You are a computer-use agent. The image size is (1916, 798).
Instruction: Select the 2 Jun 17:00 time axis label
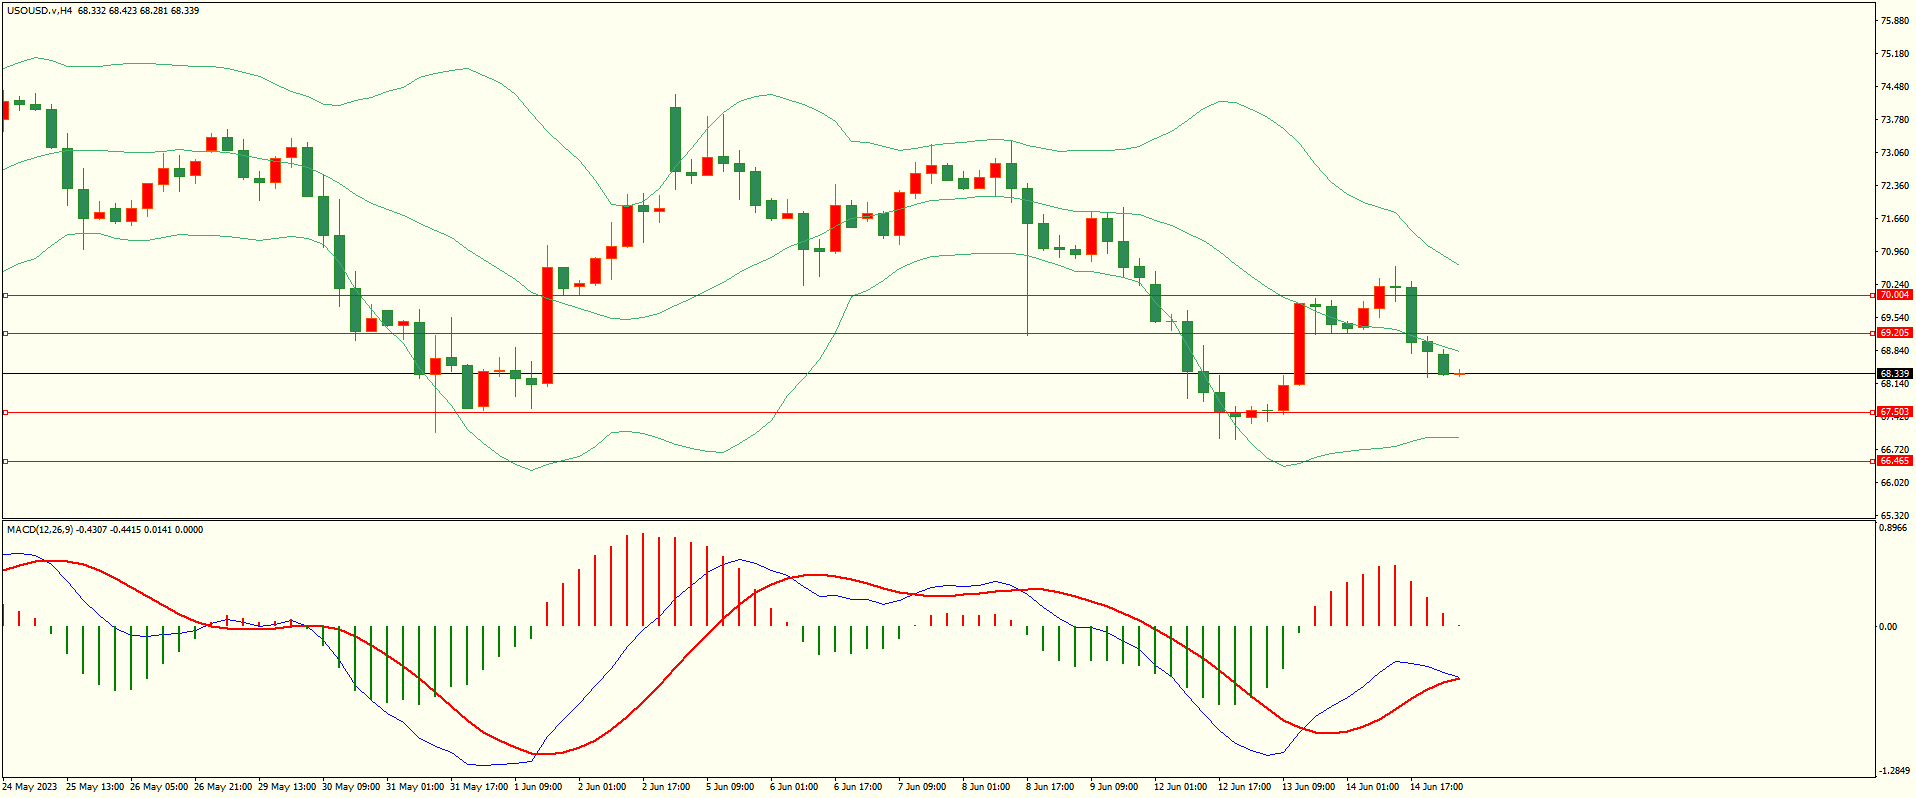666,787
